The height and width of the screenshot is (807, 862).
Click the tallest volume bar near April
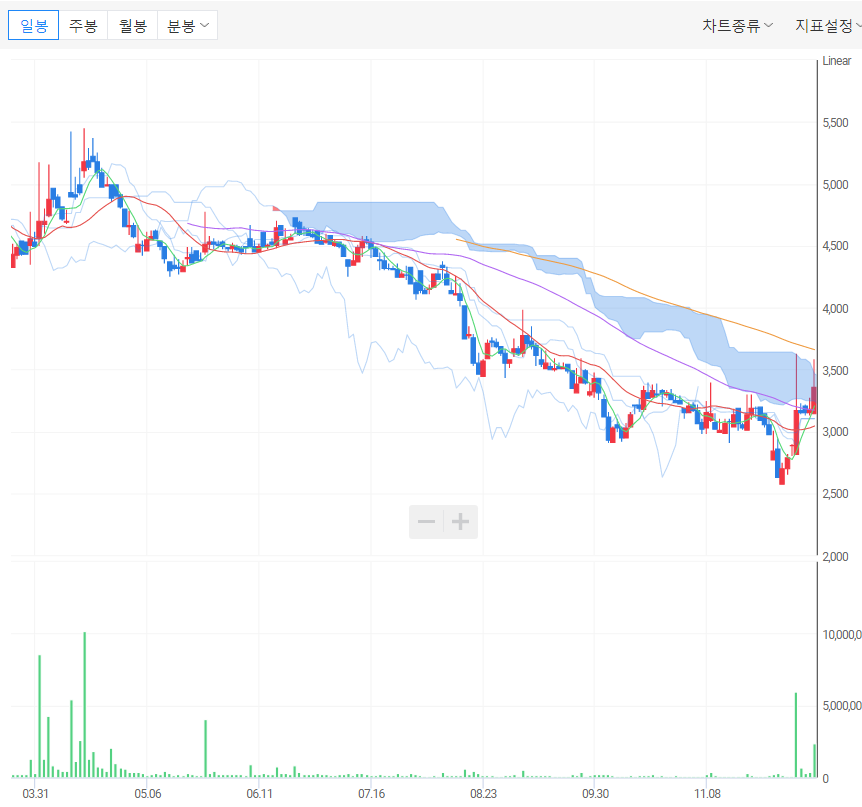point(85,705)
